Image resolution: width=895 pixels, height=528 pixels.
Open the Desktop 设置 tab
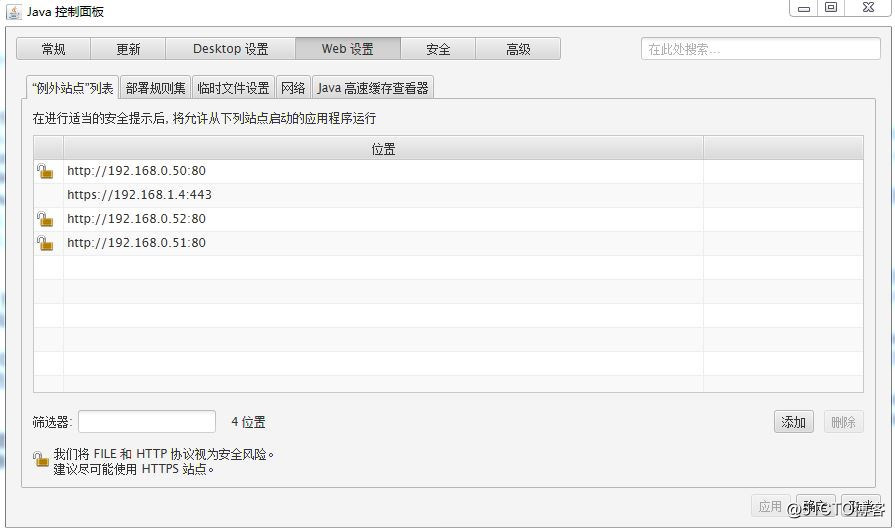(231, 49)
